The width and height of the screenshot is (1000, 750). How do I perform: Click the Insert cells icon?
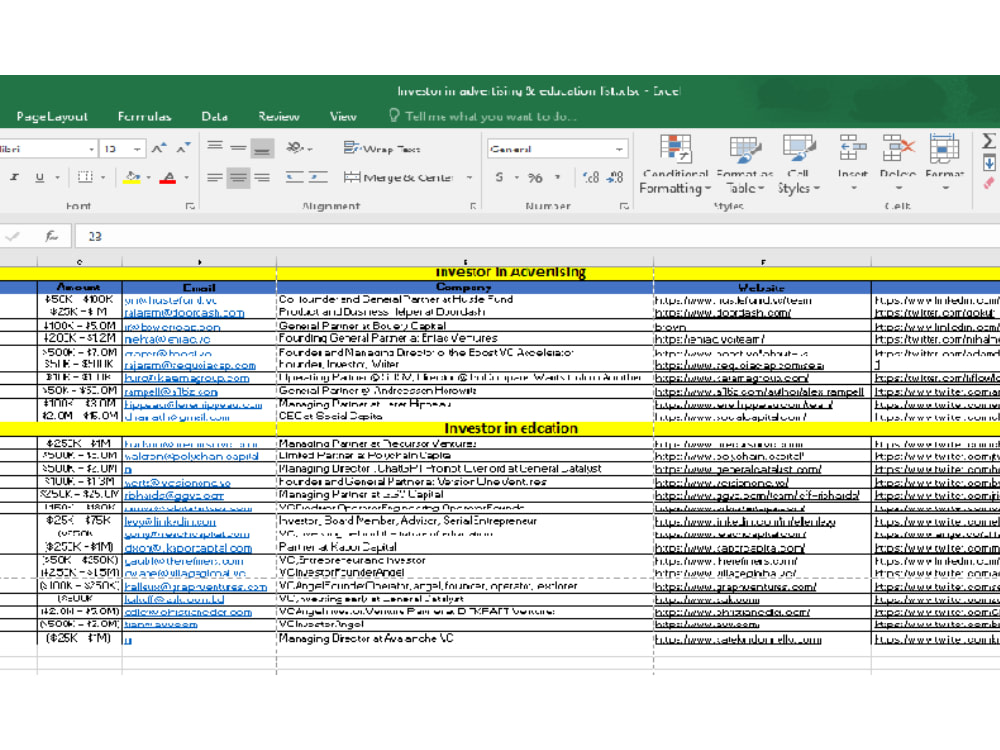(853, 148)
